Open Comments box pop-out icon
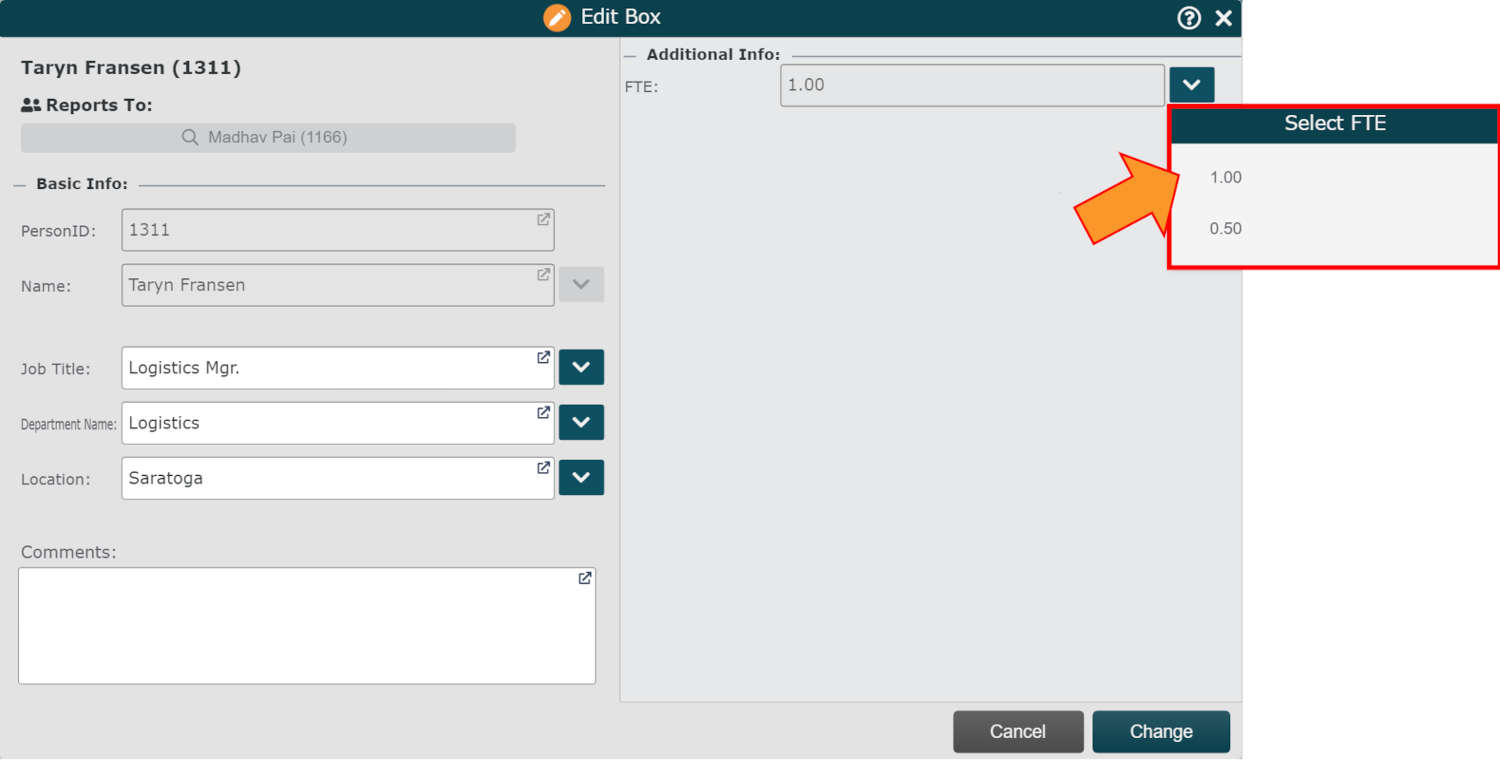 click(585, 578)
